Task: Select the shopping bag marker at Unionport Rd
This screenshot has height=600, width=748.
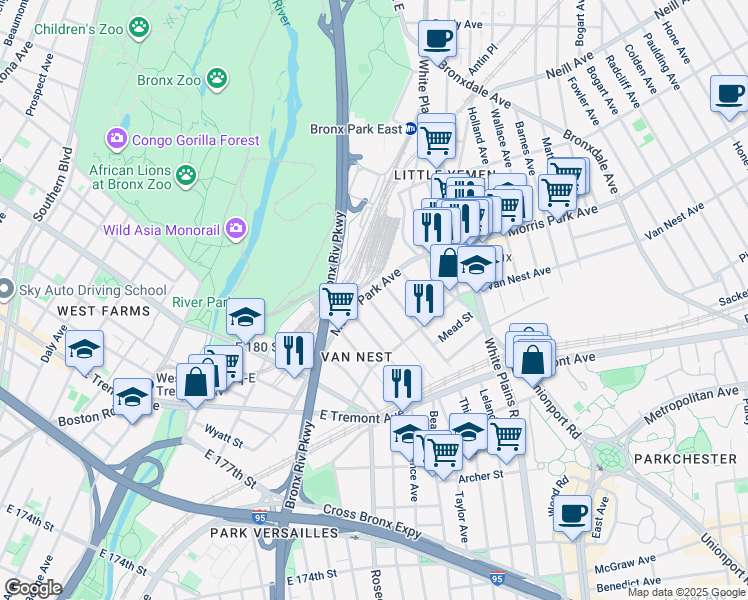Action: [533, 361]
